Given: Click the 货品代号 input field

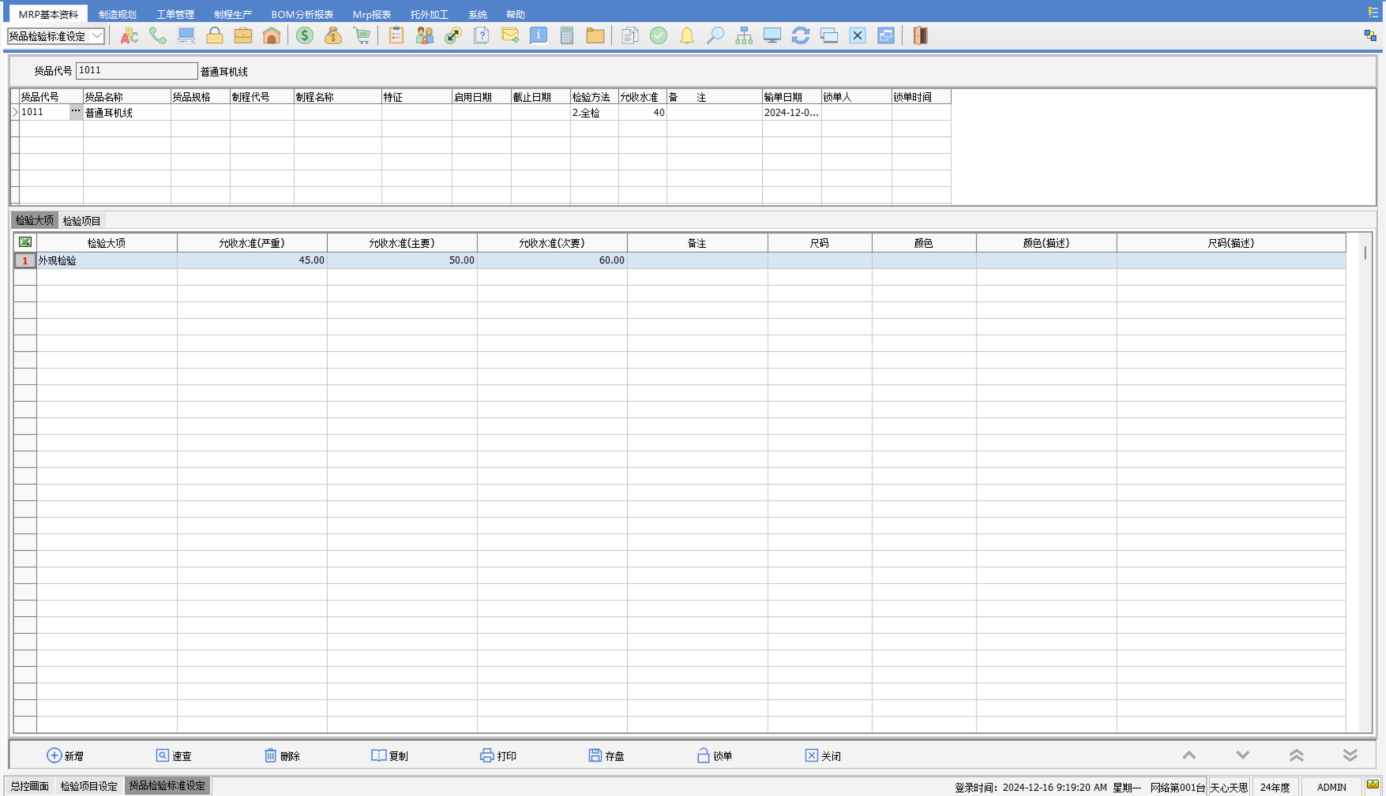Looking at the screenshot, I should coord(136,71).
